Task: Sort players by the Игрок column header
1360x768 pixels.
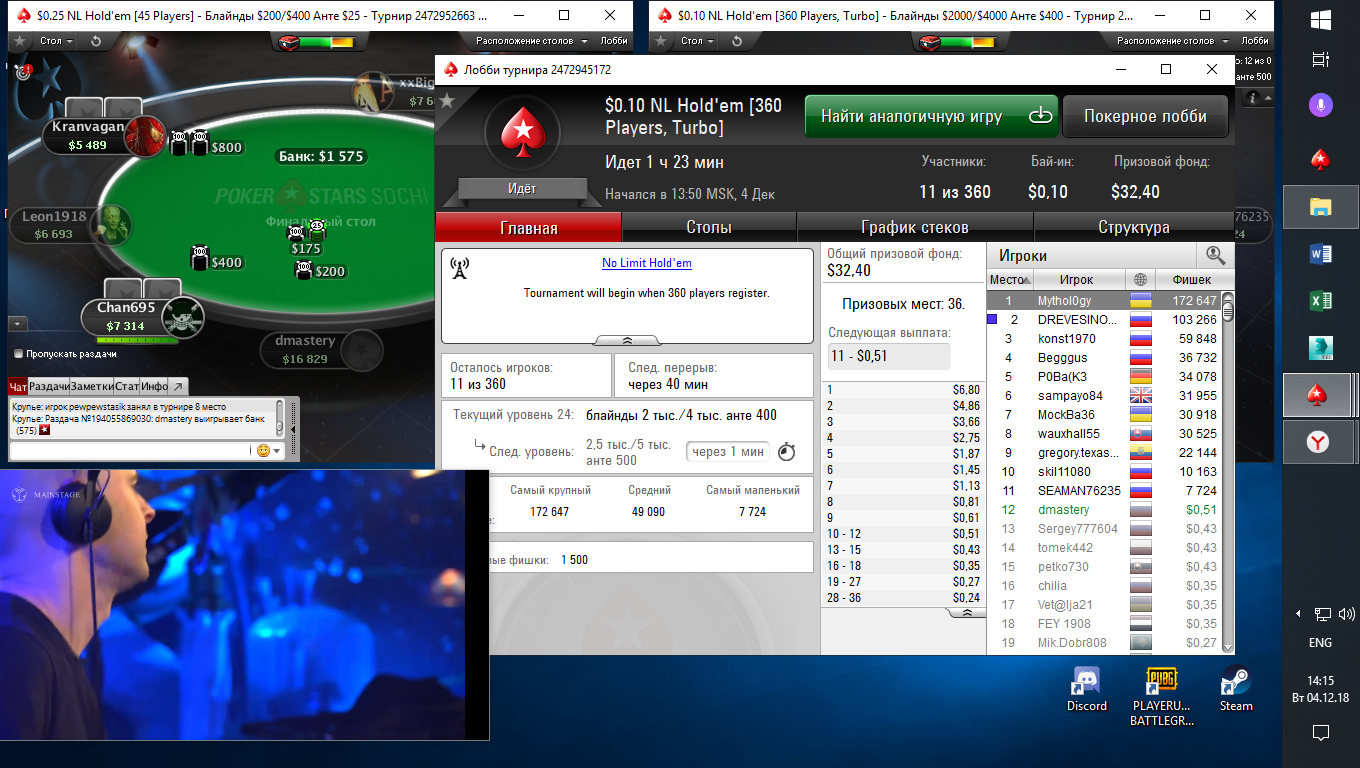Action: (1077, 280)
